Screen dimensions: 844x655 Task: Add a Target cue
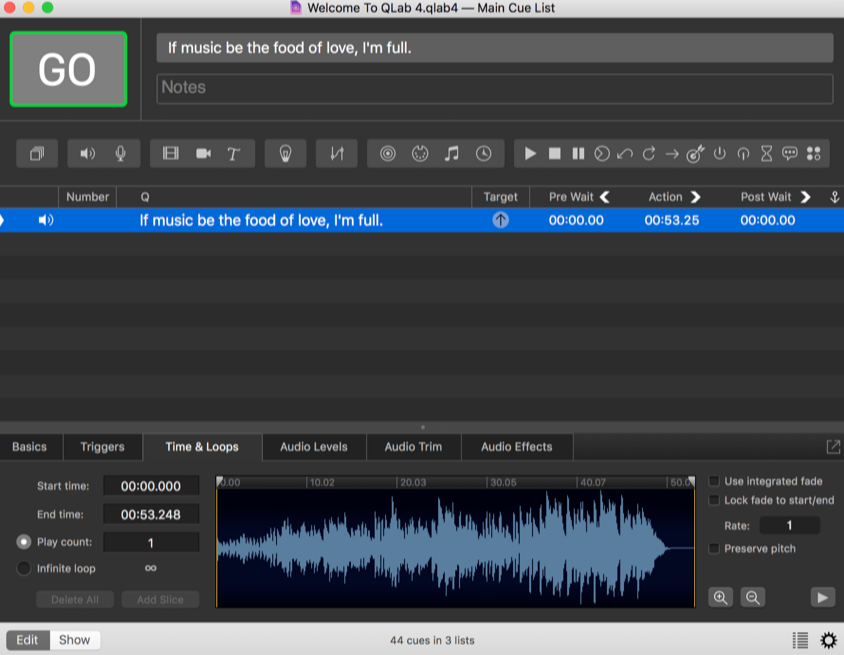695,154
